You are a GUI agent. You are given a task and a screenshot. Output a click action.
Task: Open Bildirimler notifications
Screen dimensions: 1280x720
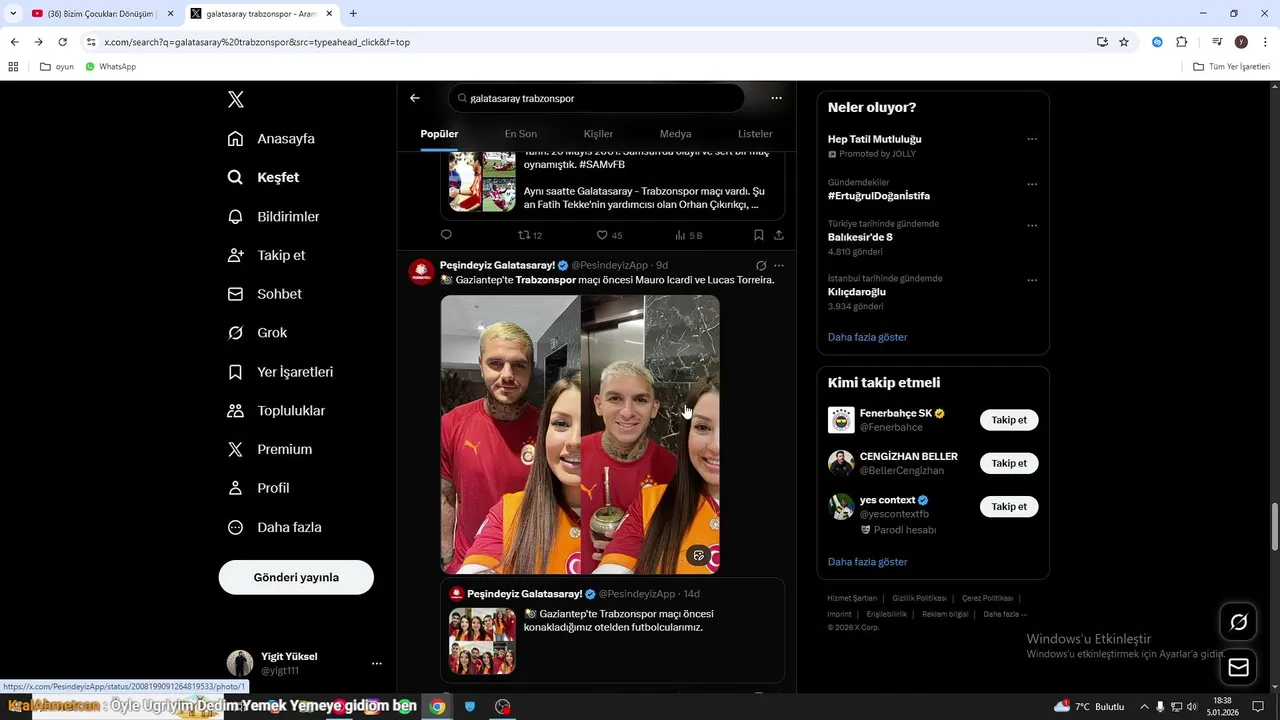pyautogui.click(x=273, y=216)
